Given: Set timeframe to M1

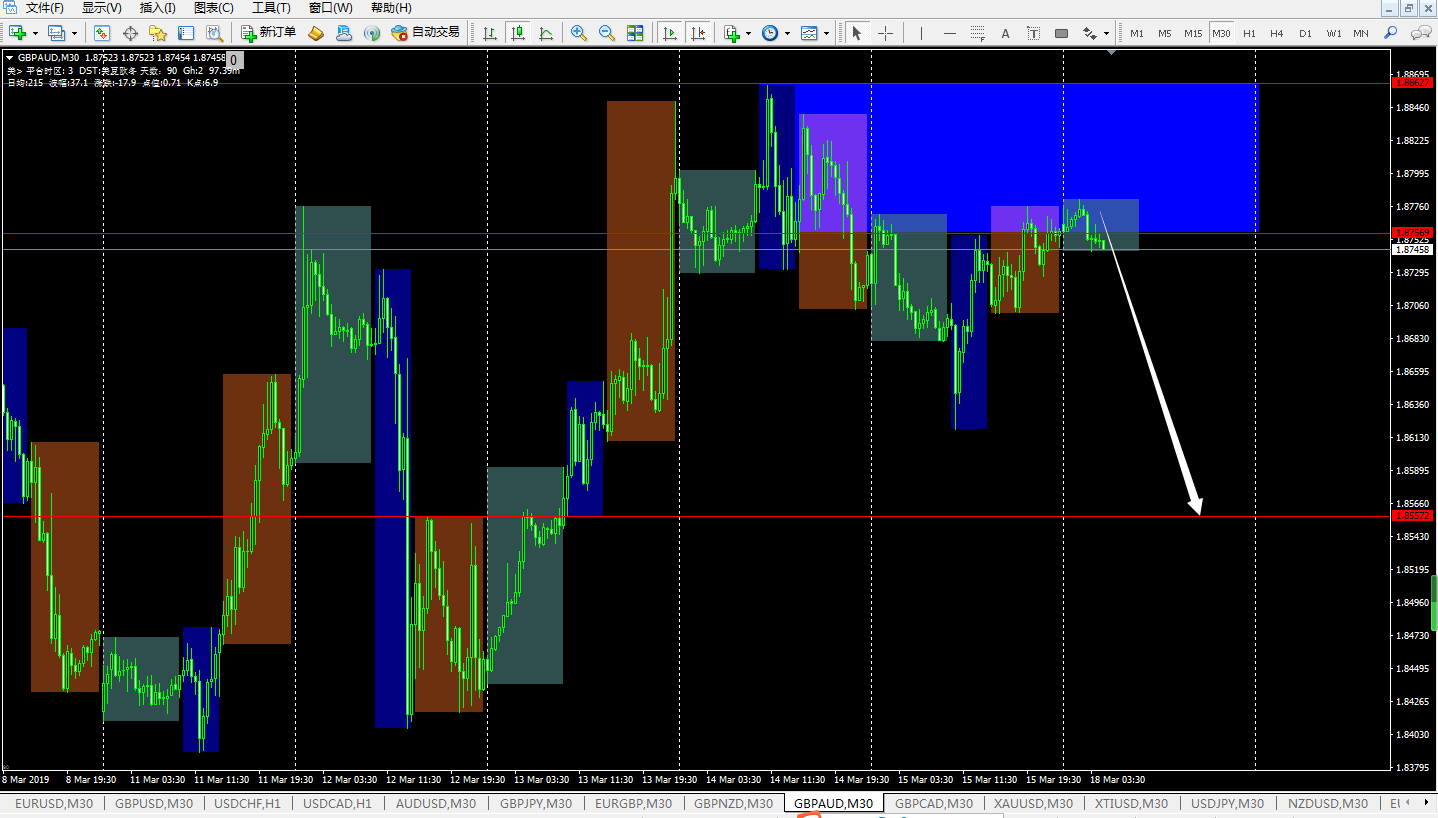Looking at the screenshot, I should [x=1137, y=33].
